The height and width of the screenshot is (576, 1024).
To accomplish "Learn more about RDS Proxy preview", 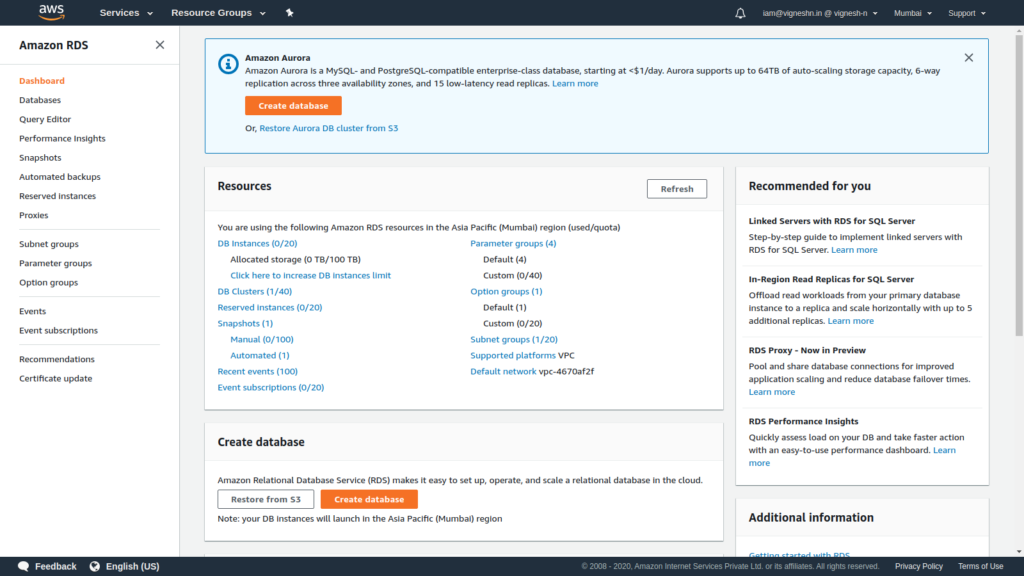I will [x=771, y=392].
